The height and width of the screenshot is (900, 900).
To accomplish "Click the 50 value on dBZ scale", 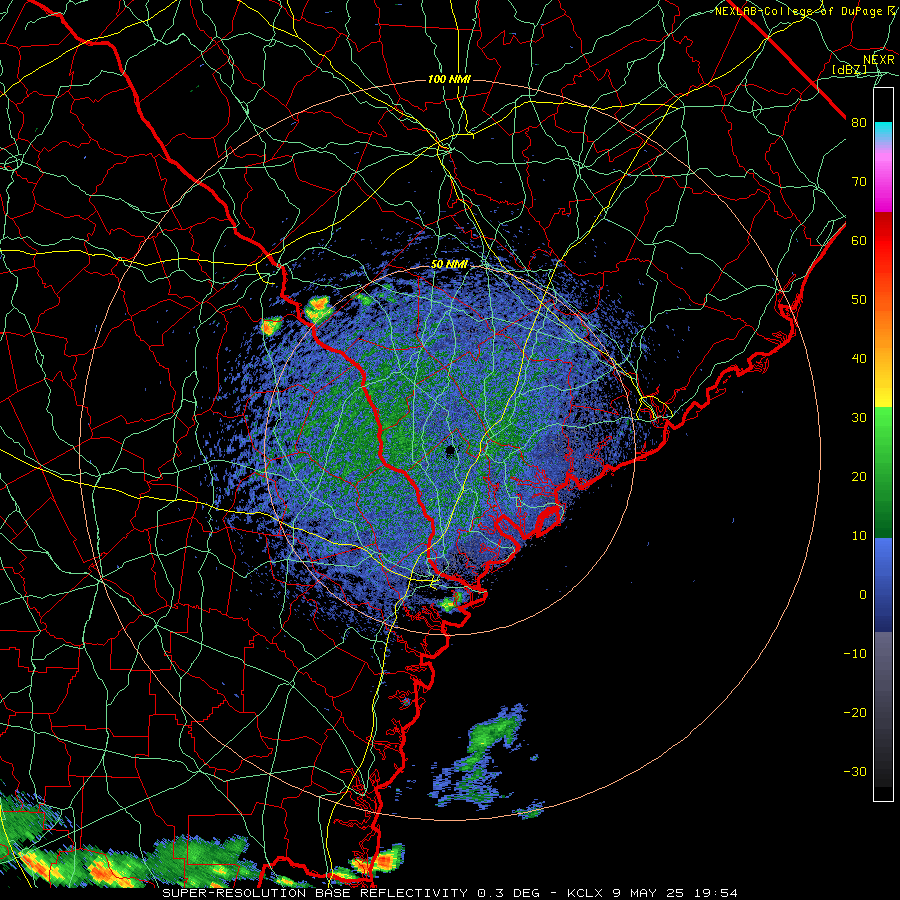I will click(859, 300).
